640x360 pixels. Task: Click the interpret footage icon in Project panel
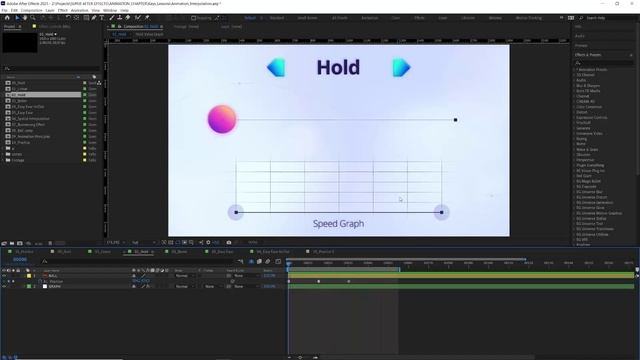4,243
